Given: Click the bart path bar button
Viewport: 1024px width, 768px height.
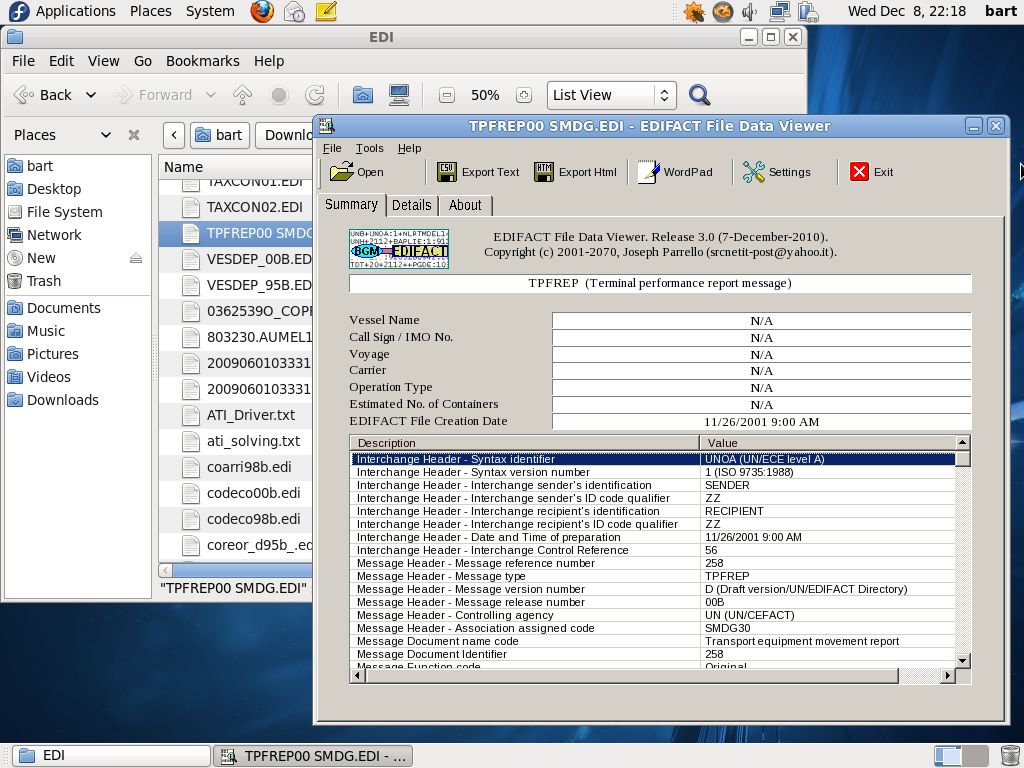Looking at the screenshot, I should tap(219, 135).
